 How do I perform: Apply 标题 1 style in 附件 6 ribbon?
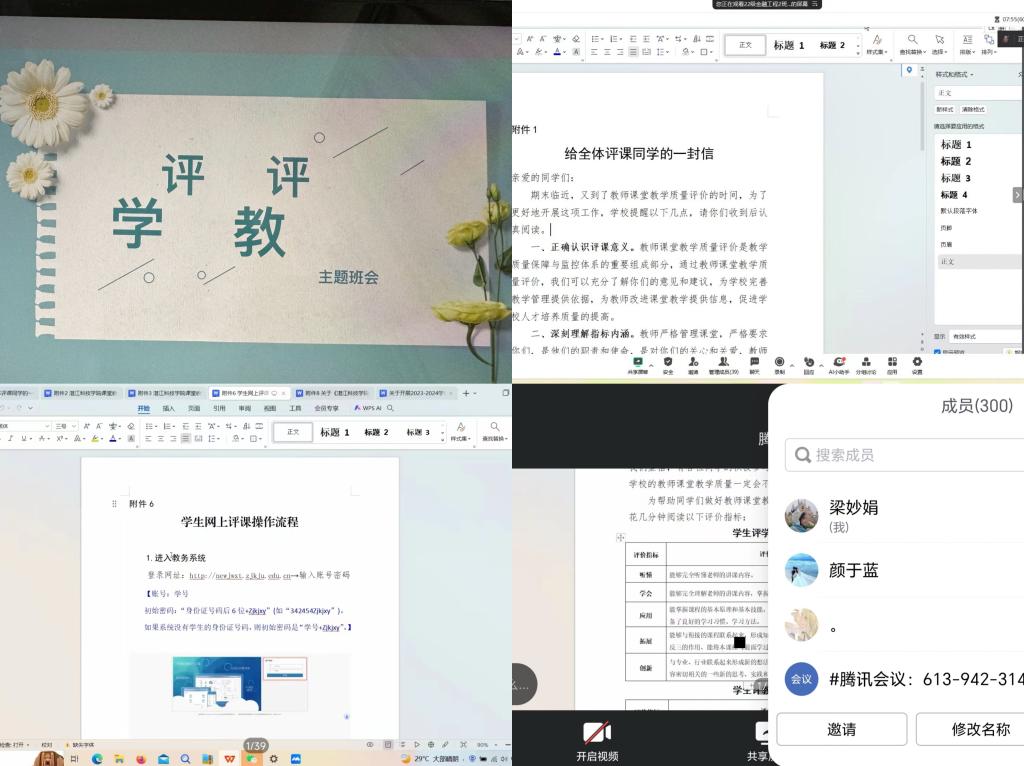click(334, 432)
